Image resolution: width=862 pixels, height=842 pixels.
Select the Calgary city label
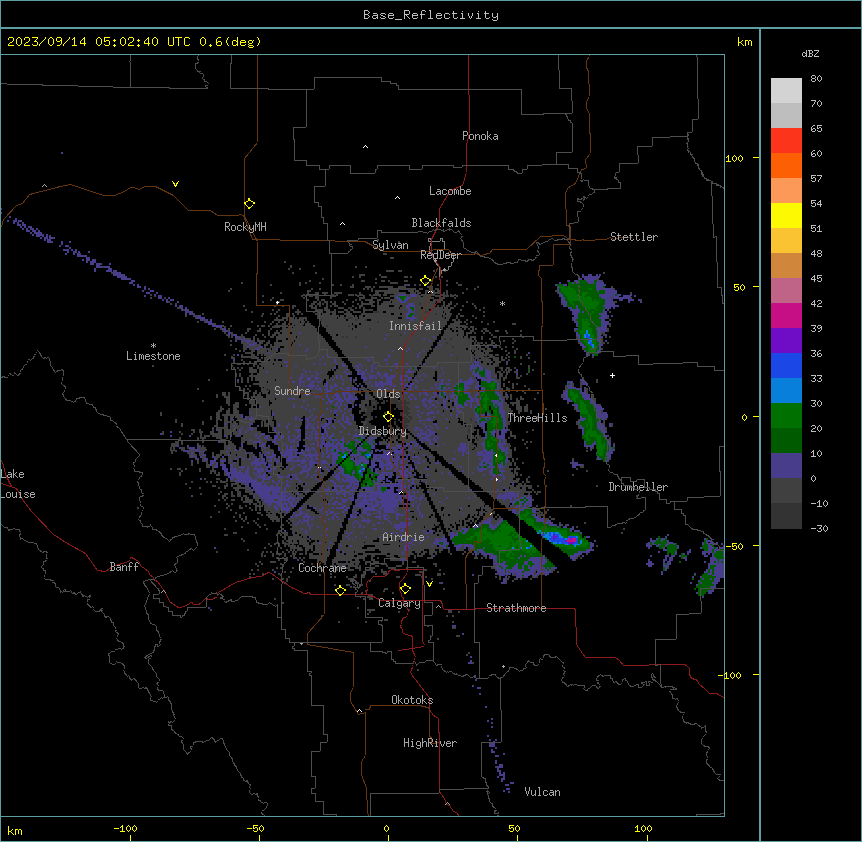(x=400, y=603)
